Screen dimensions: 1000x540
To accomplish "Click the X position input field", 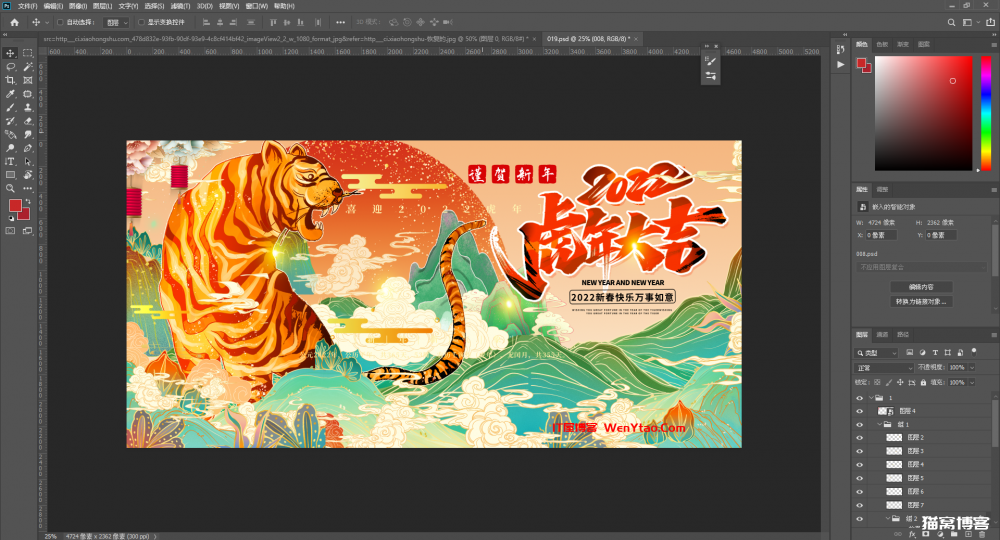I will click(x=881, y=235).
